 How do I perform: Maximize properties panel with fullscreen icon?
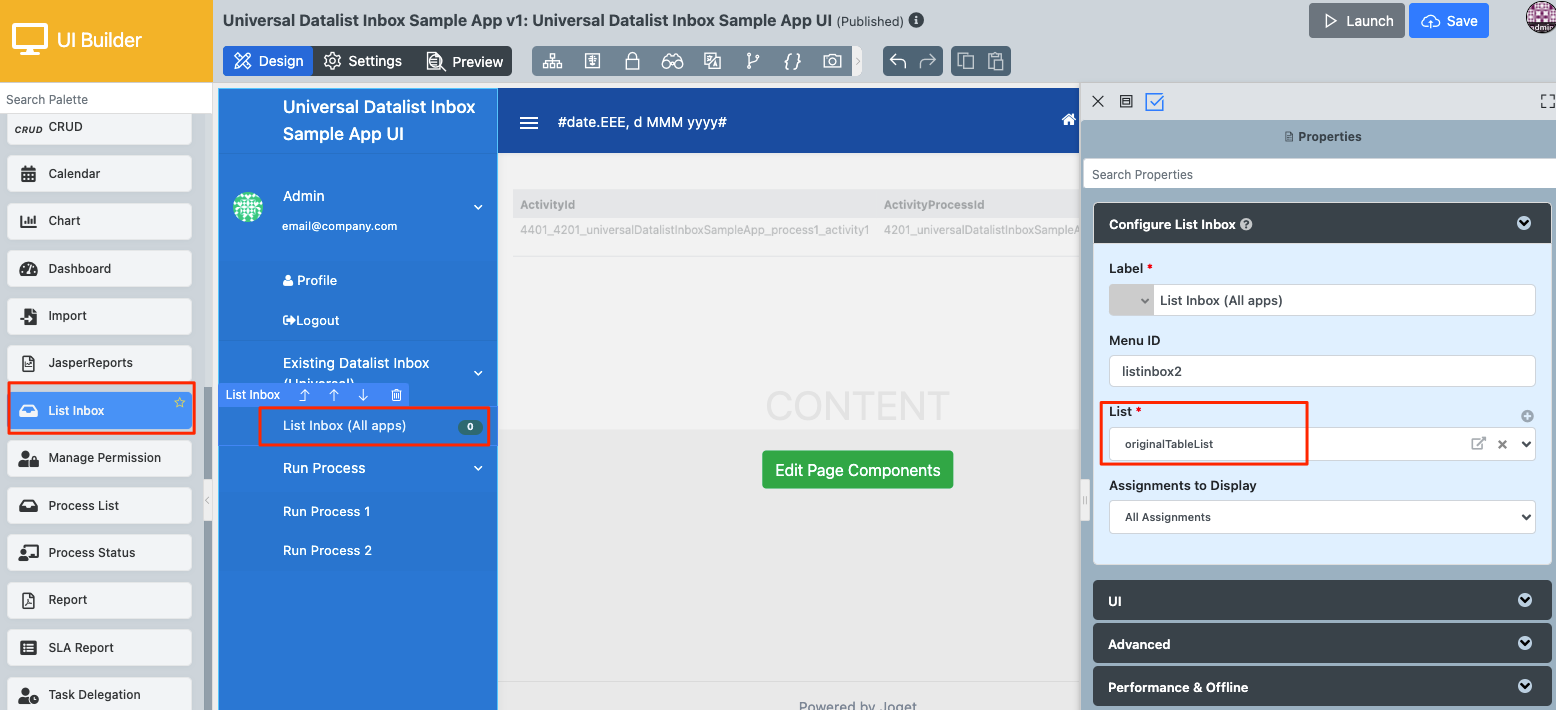(x=1547, y=101)
